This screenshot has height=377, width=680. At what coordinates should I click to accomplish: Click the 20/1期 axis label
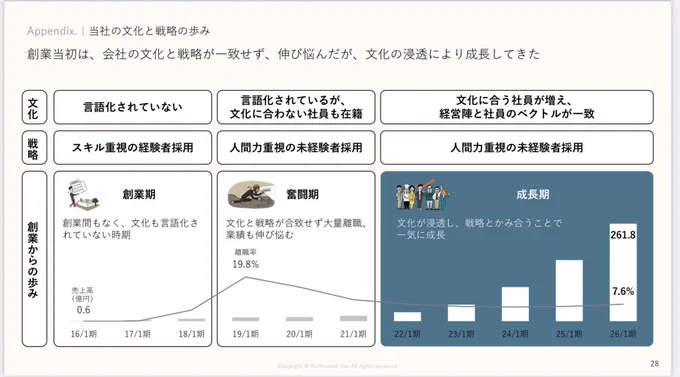[x=299, y=334]
